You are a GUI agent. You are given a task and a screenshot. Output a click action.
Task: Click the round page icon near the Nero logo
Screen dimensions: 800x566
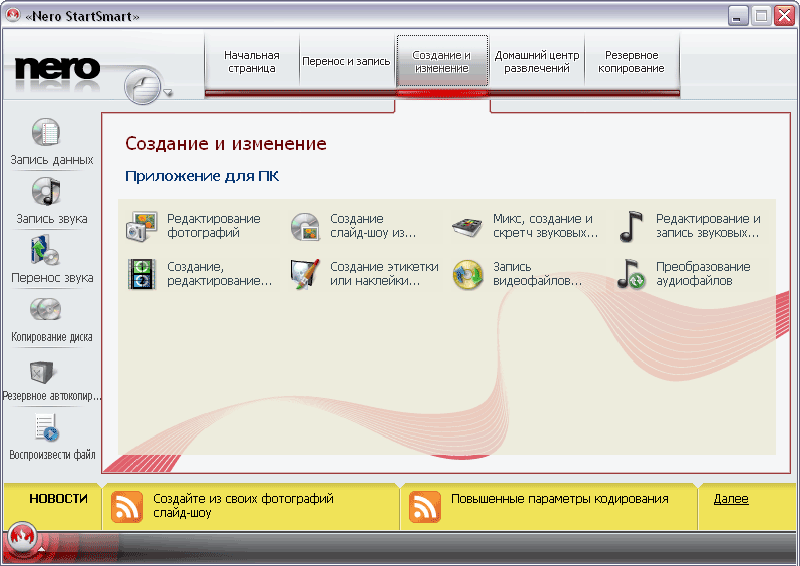pos(142,86)
